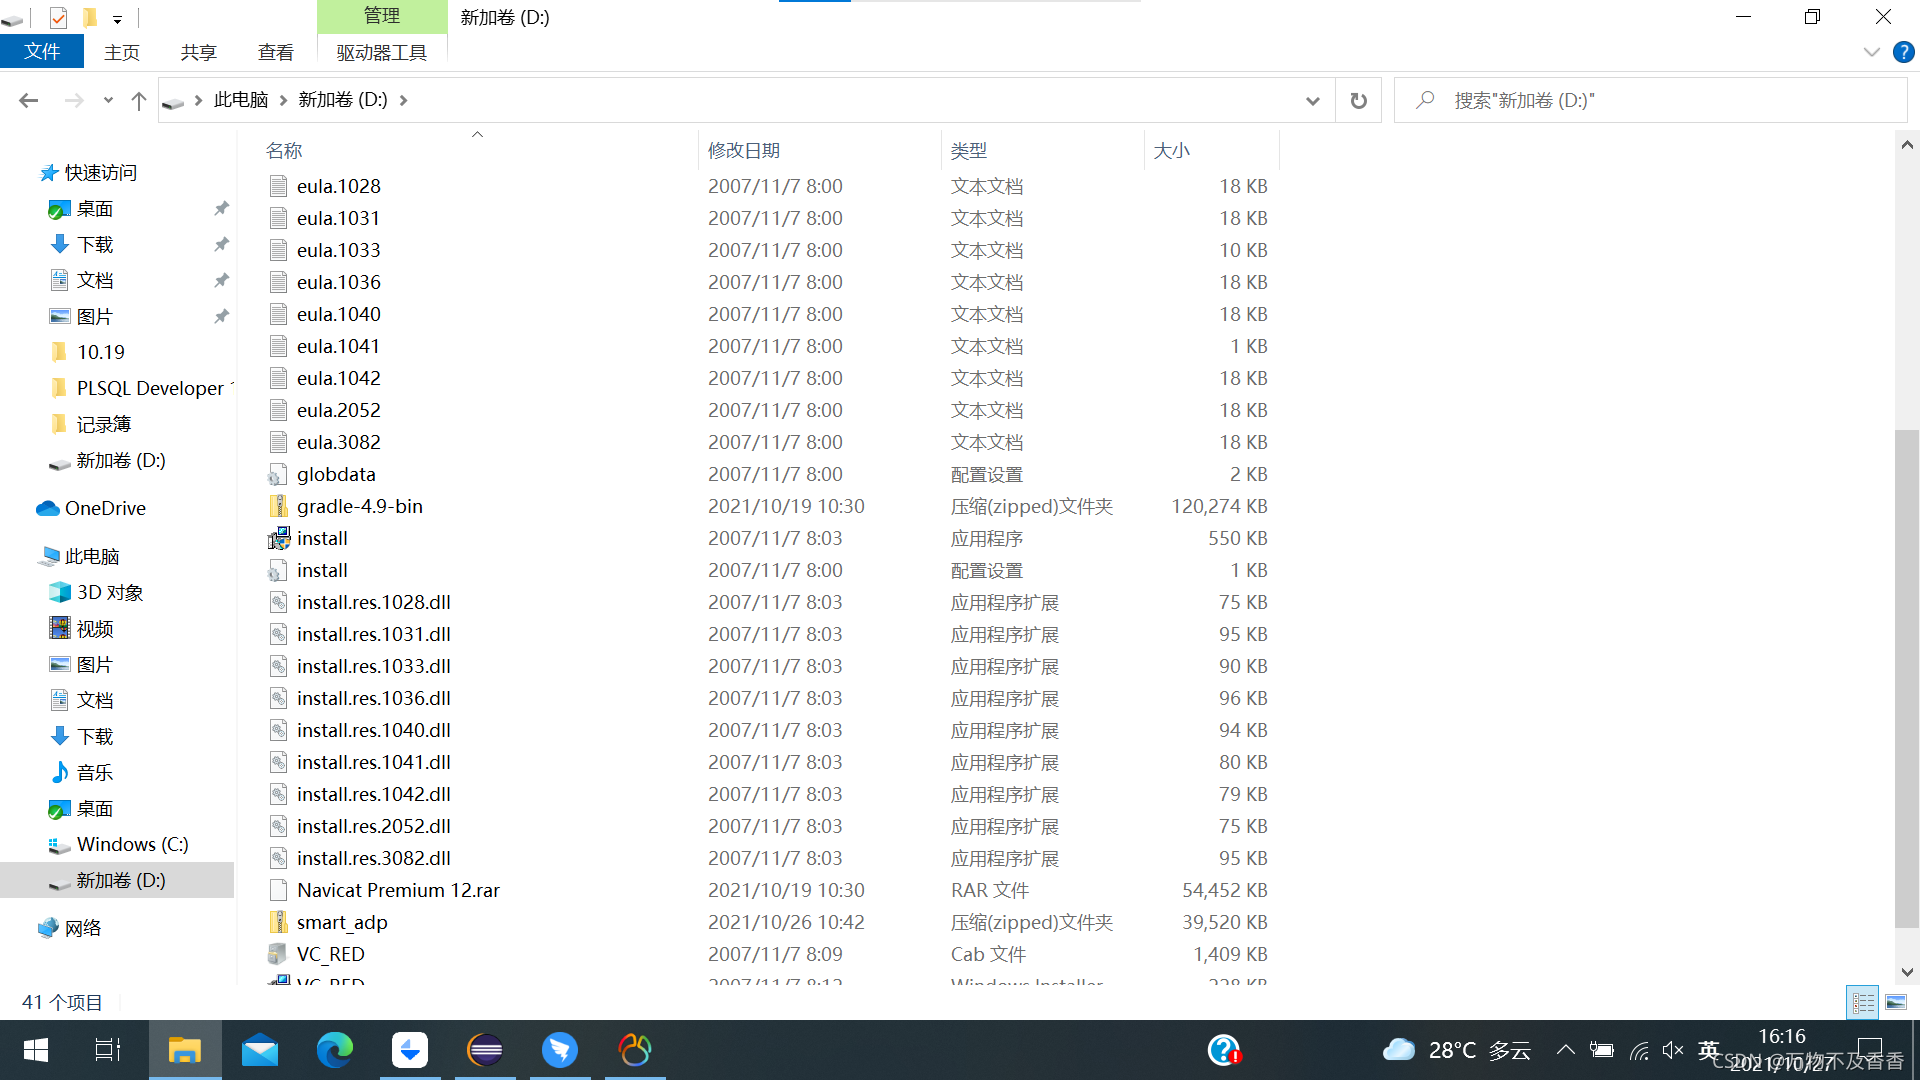This screenshot has height=1080, width=1920.
Task: Open the properties checkmark quick access icon
Action: [x=58, y=18]
